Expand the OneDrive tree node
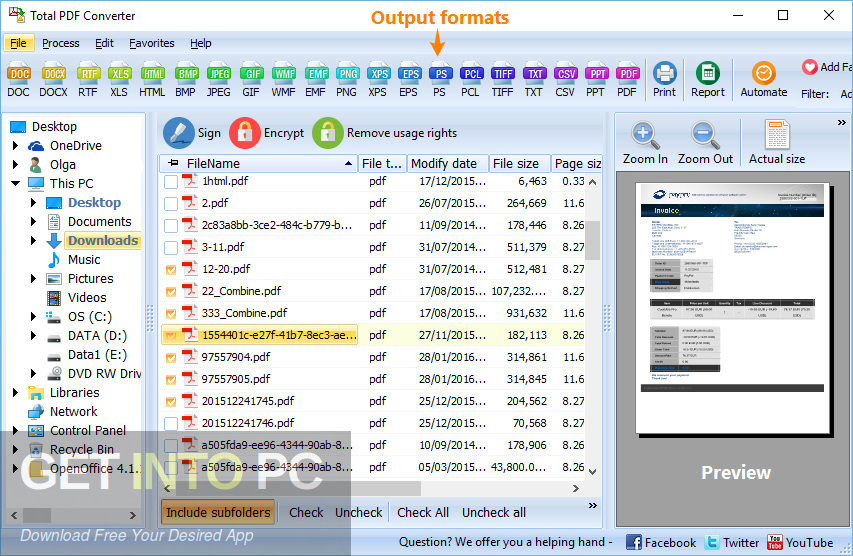The width and height of the screenshot is (853, 556). coord(15,145)
